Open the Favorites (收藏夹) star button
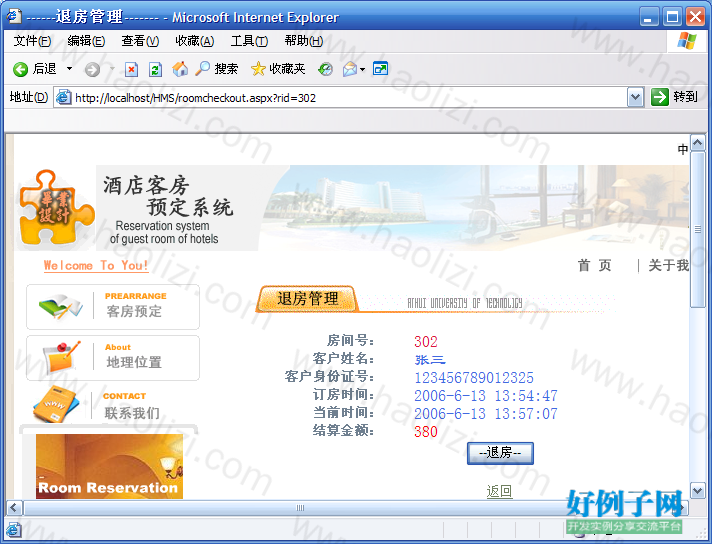Viewport: 712px width, 544px height. pos(278,69)
